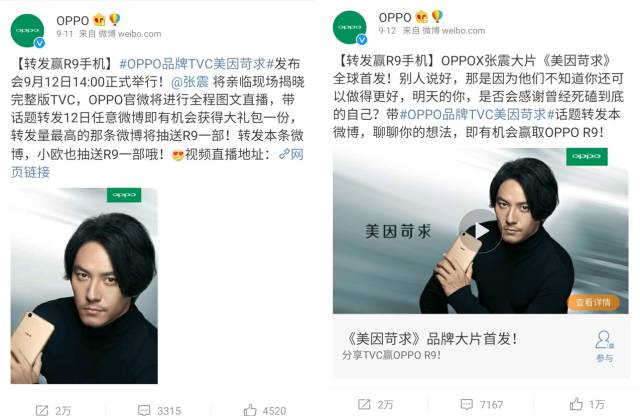Click OPPO username on right post

(x=395, y=18)
